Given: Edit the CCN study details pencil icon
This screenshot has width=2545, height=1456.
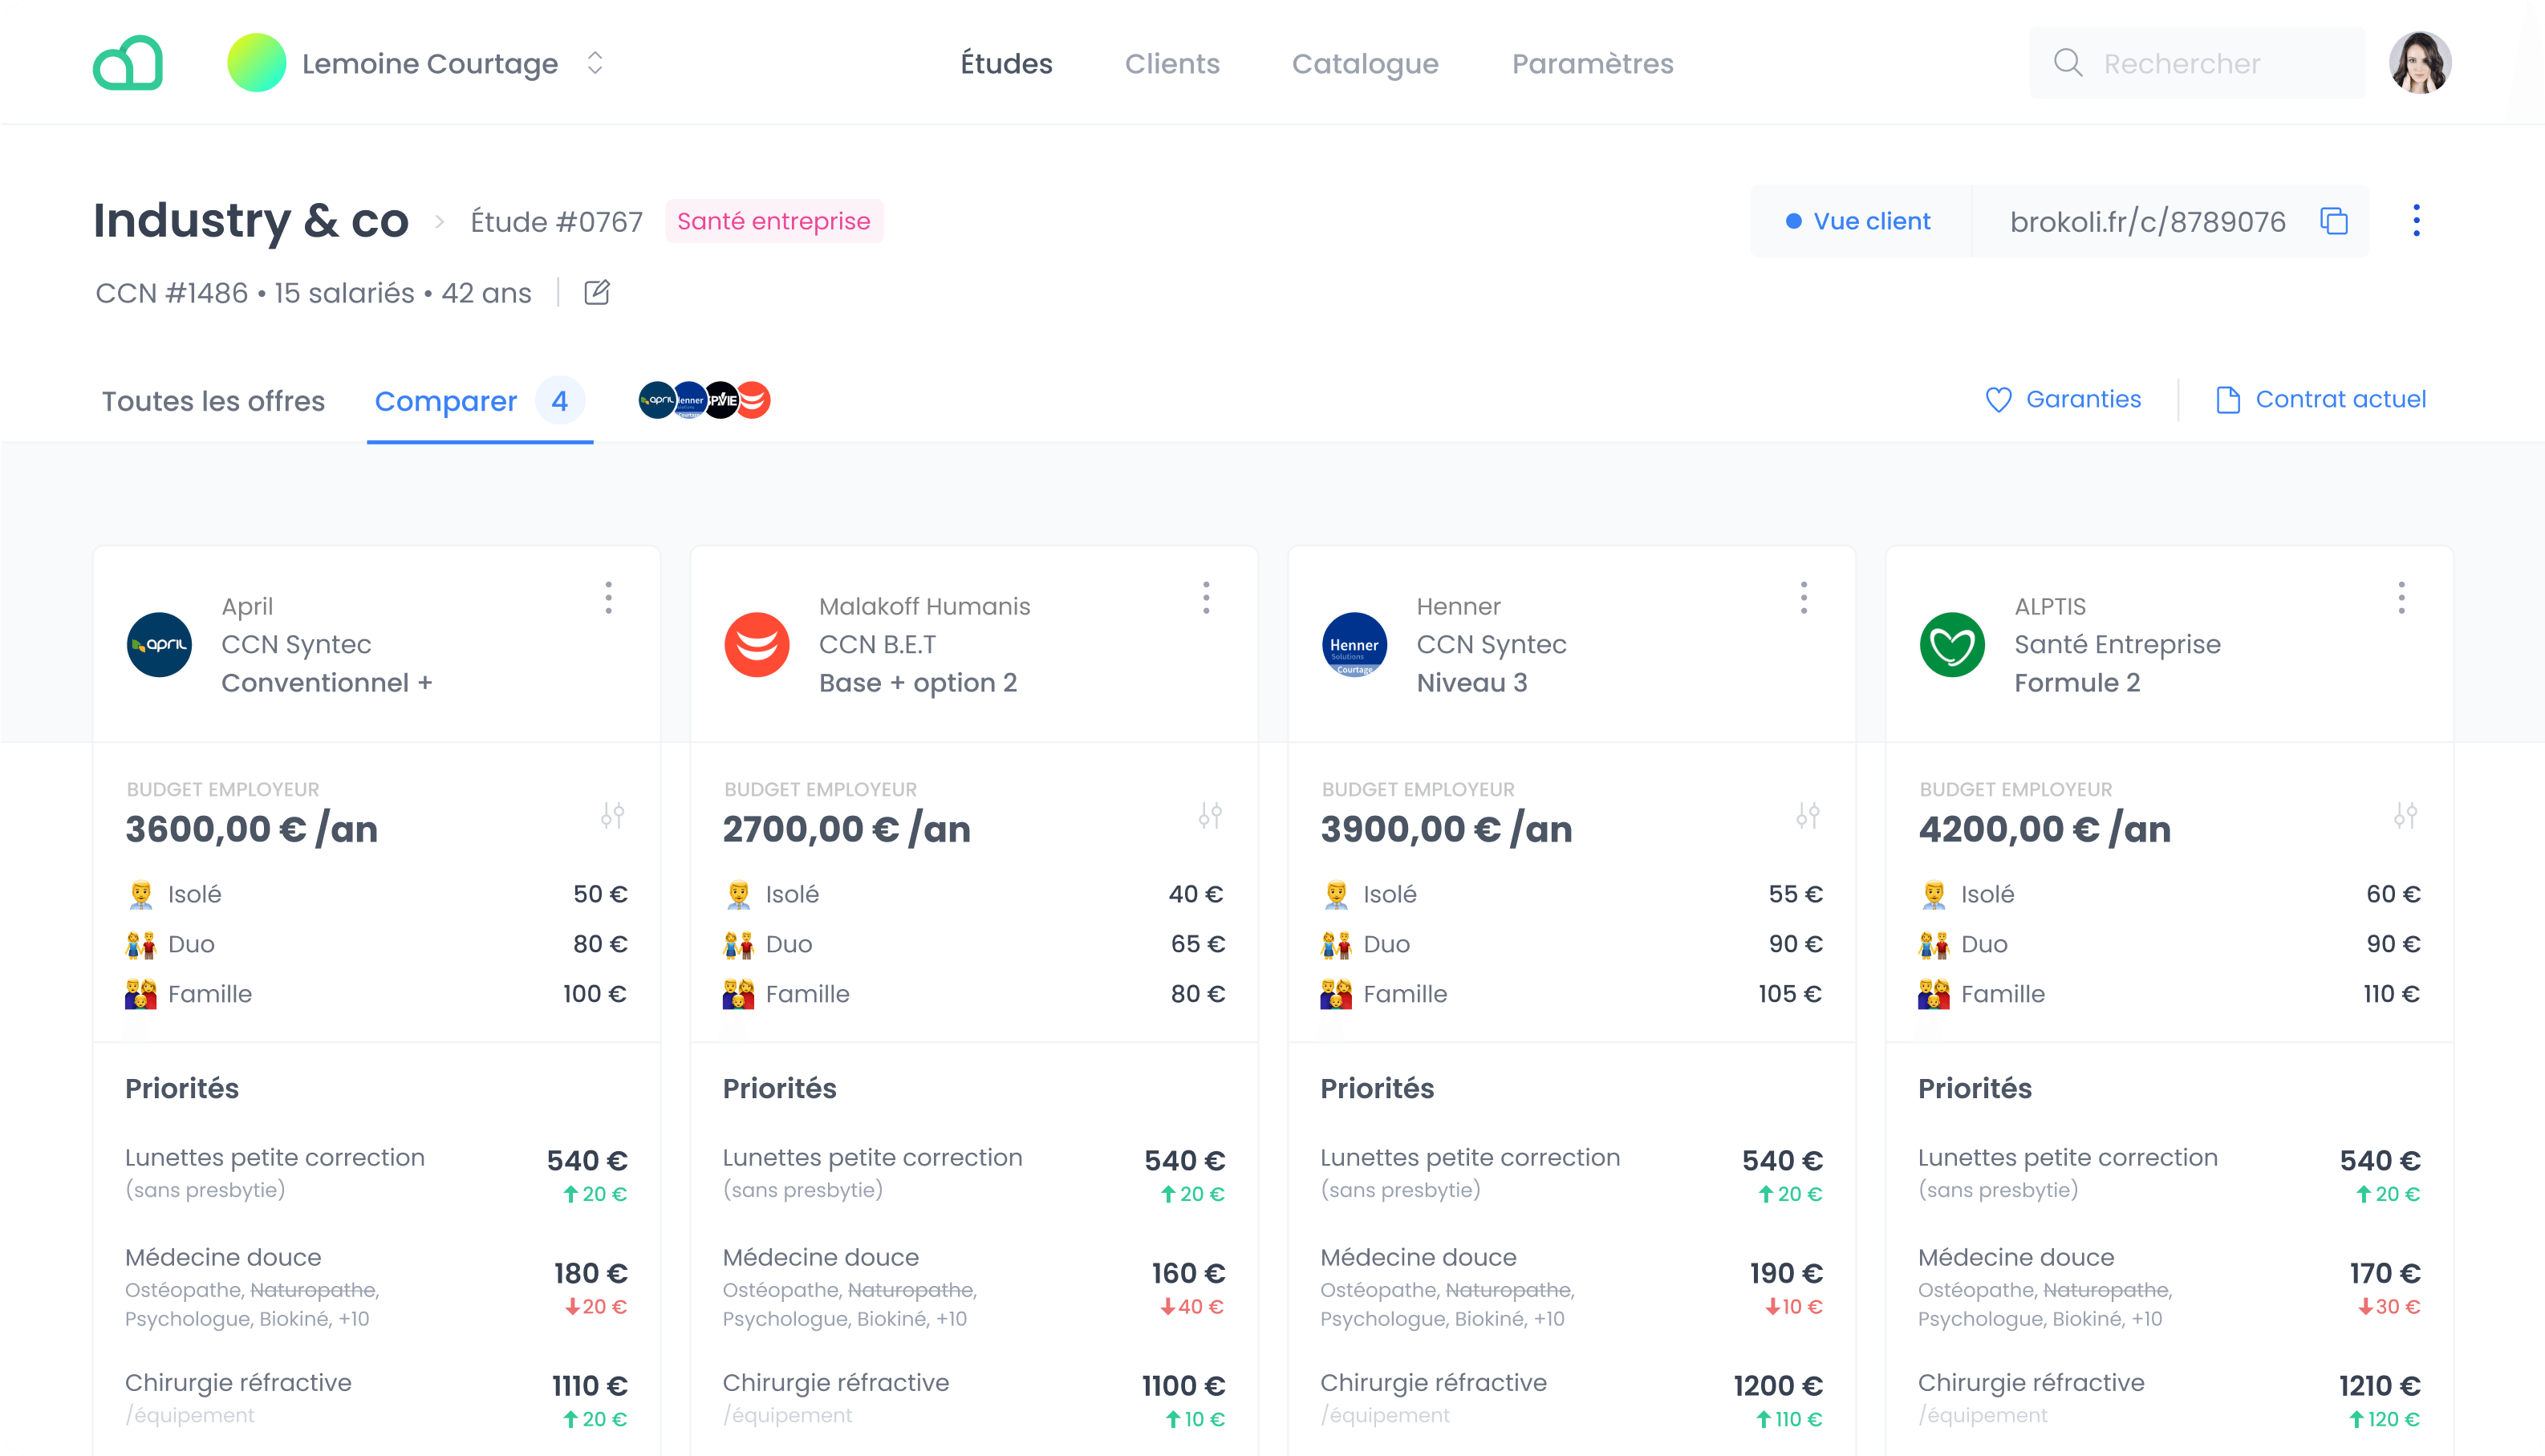Looking at the screenshot, I should tap(597, 293).
